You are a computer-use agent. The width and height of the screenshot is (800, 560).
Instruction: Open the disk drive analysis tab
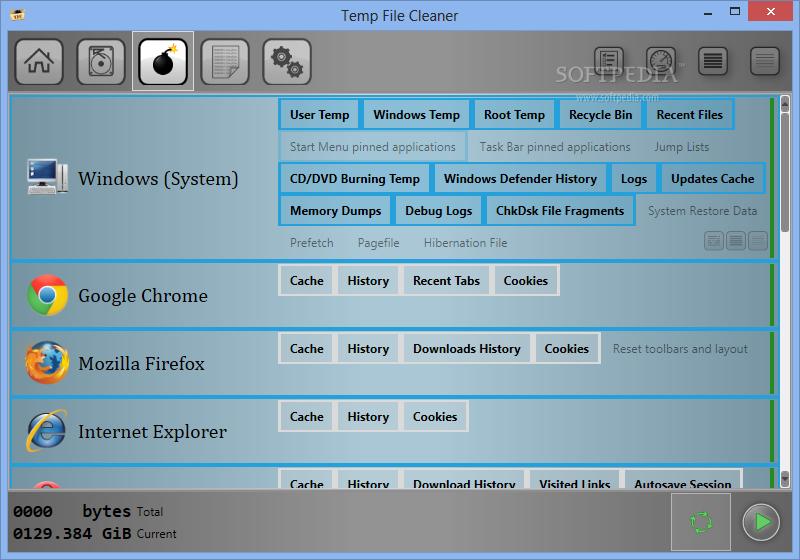pos(101,62)
